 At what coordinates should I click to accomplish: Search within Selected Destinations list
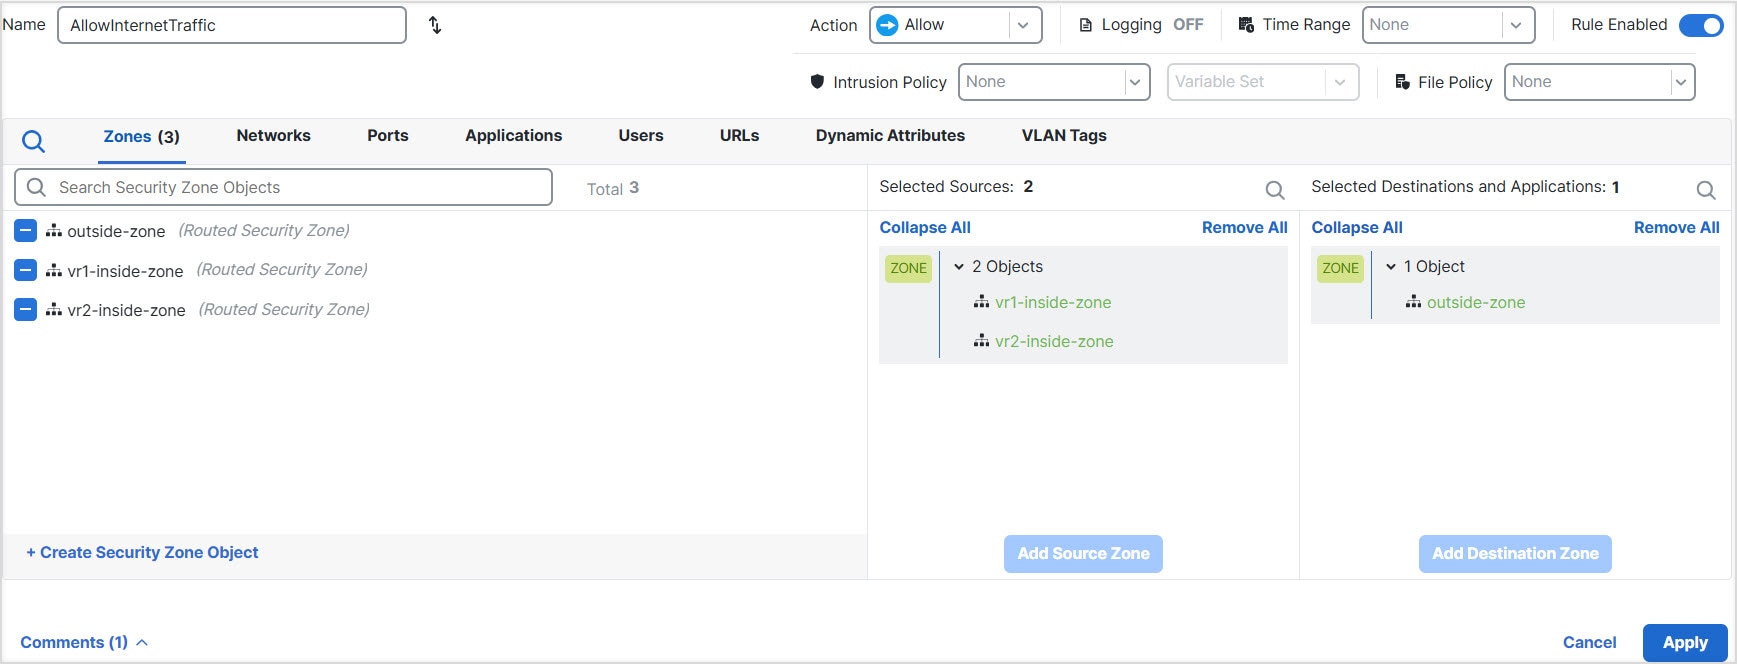click(1705, 189)
